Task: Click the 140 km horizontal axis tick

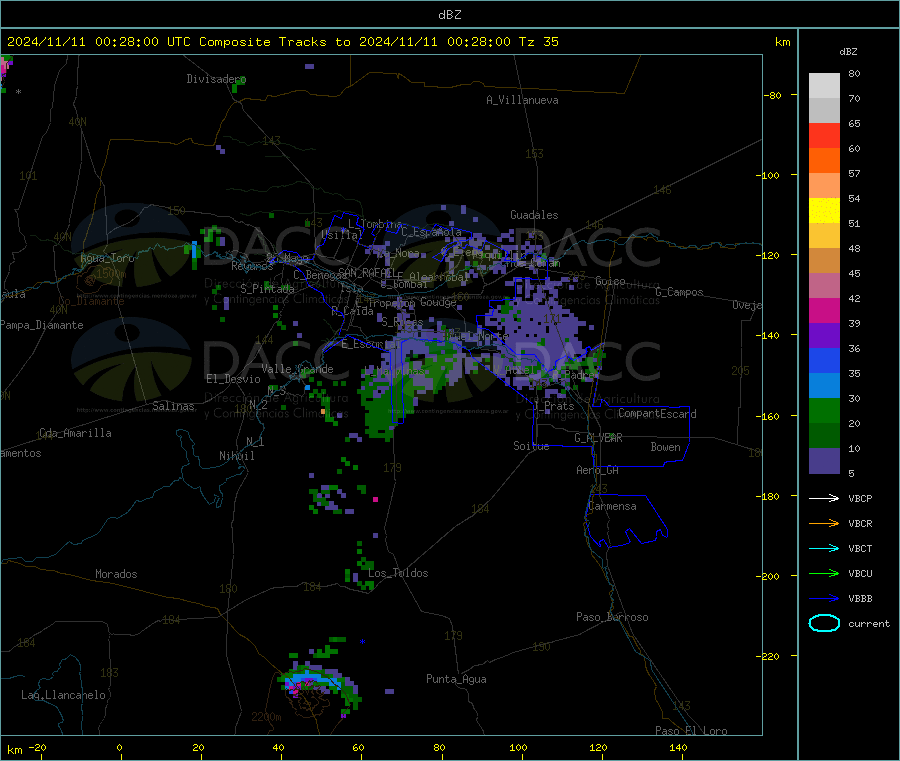Action: tap(678, 747)
